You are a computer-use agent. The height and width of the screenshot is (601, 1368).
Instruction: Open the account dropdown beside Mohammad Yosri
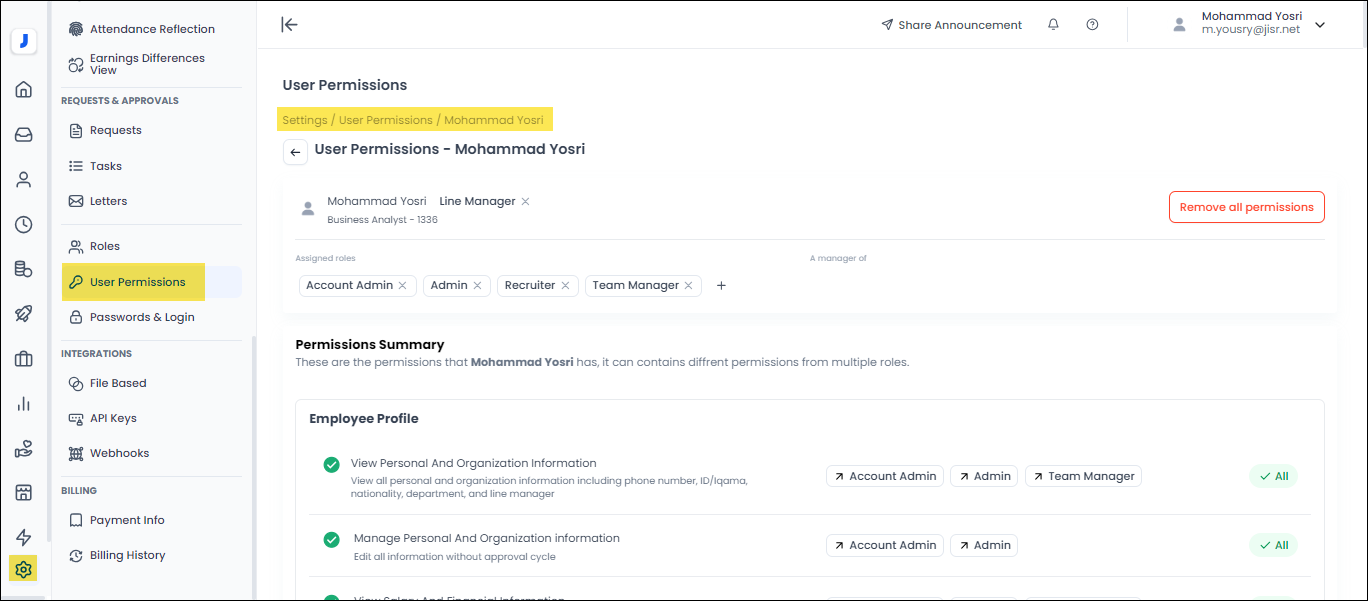tap(1320, 24)
